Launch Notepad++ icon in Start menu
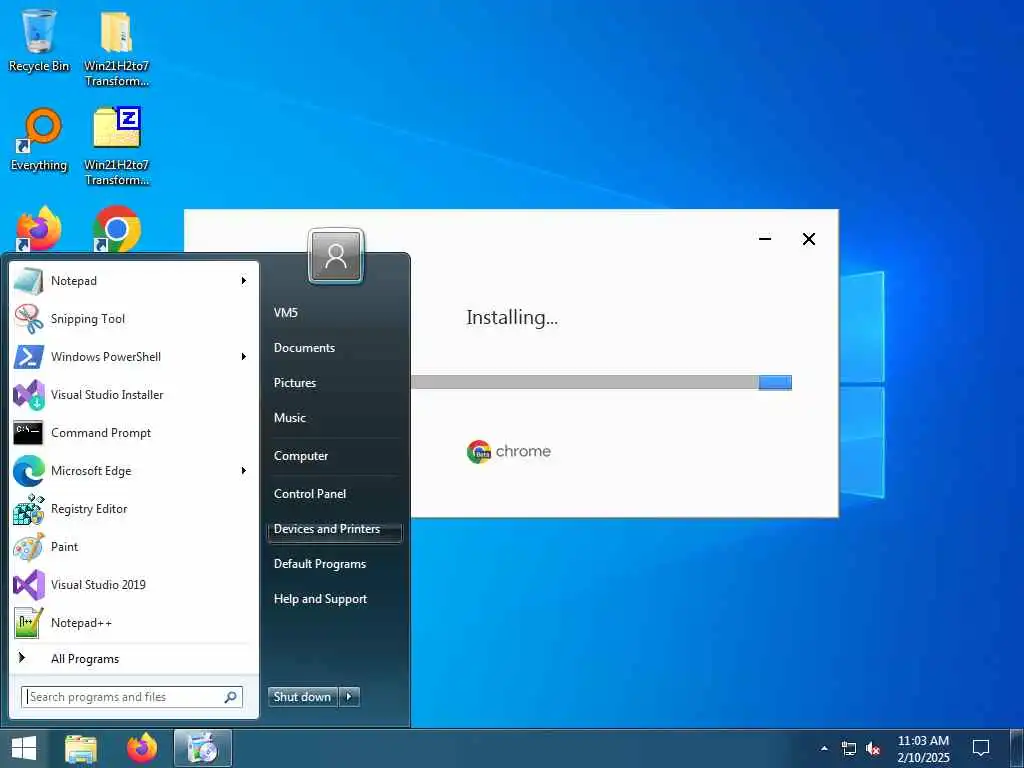1024x768 pixels. point(29,622)
